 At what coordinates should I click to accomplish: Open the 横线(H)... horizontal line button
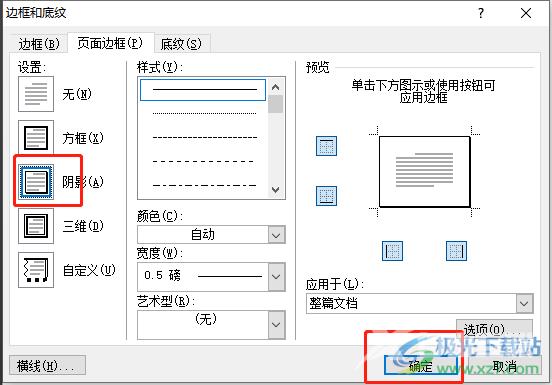point(47,366)
